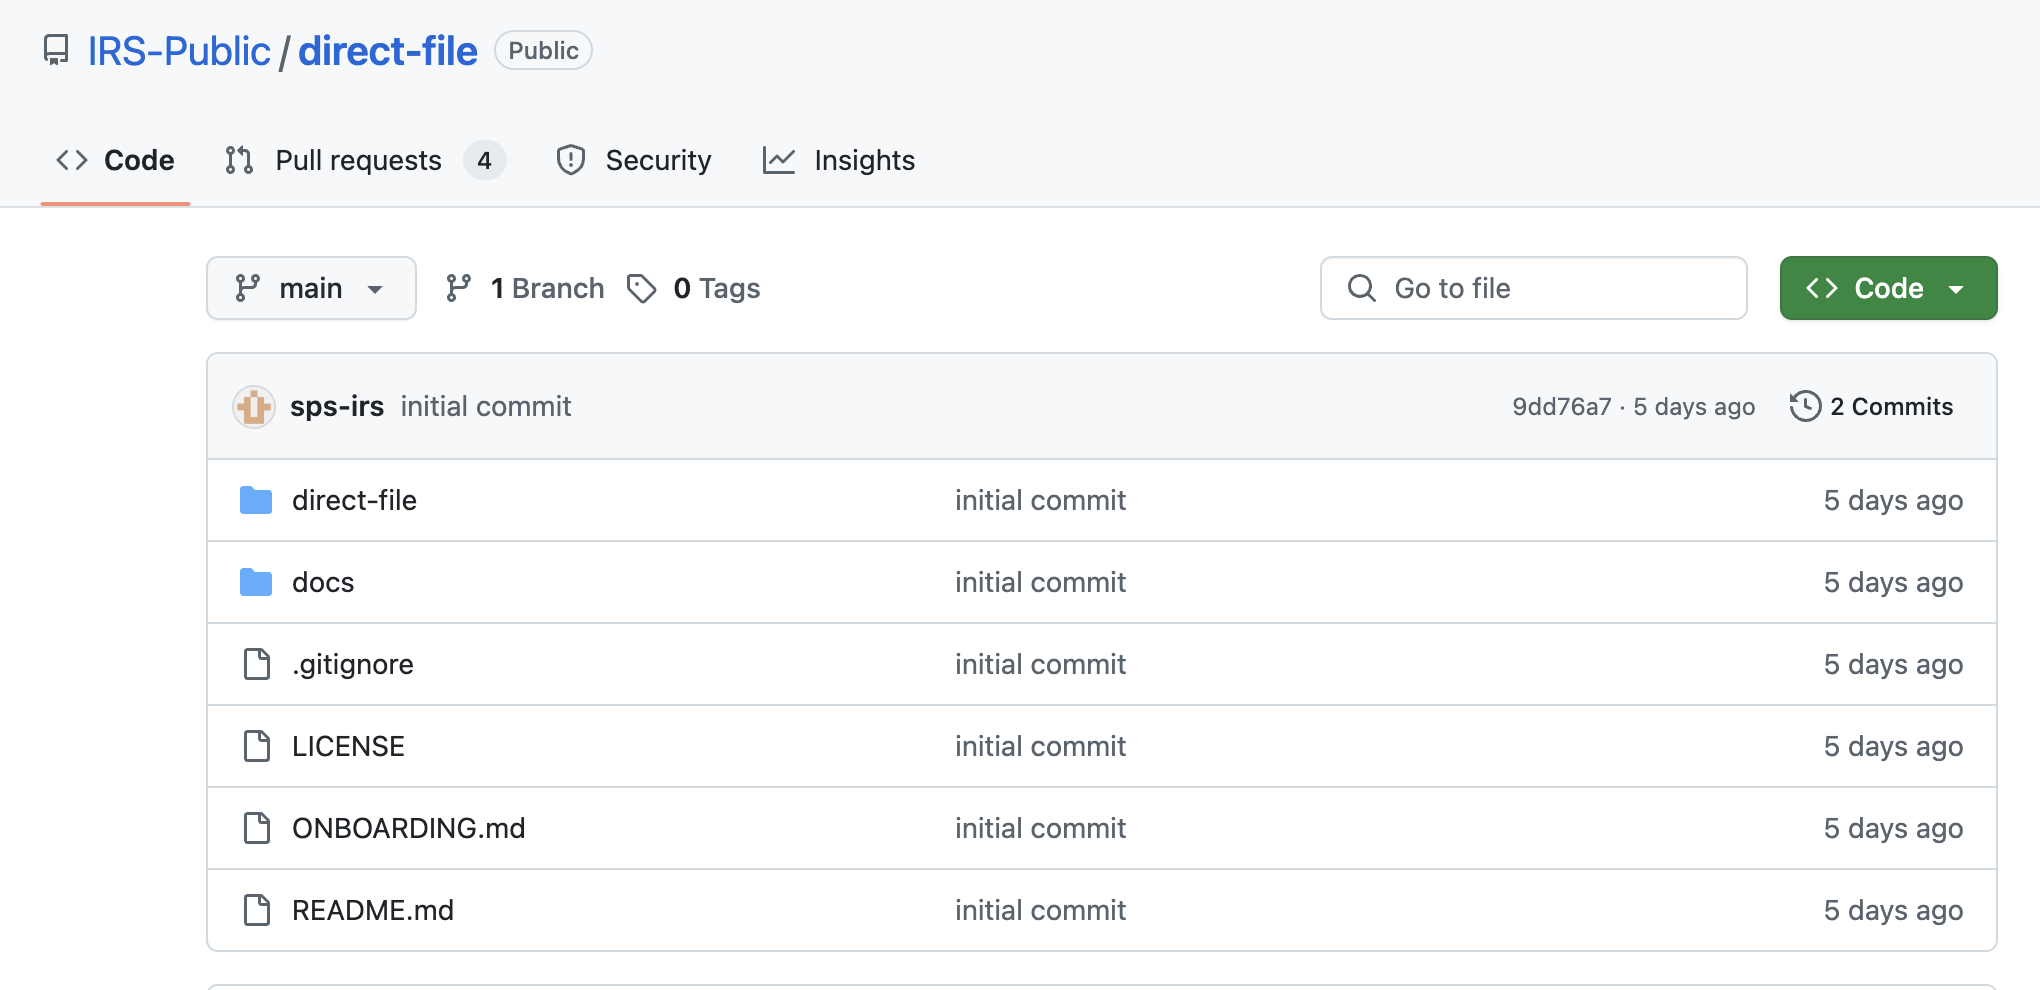Click the pull request icon in tabs
This screenshot has width=2040, height=990.
coord(239,160)
